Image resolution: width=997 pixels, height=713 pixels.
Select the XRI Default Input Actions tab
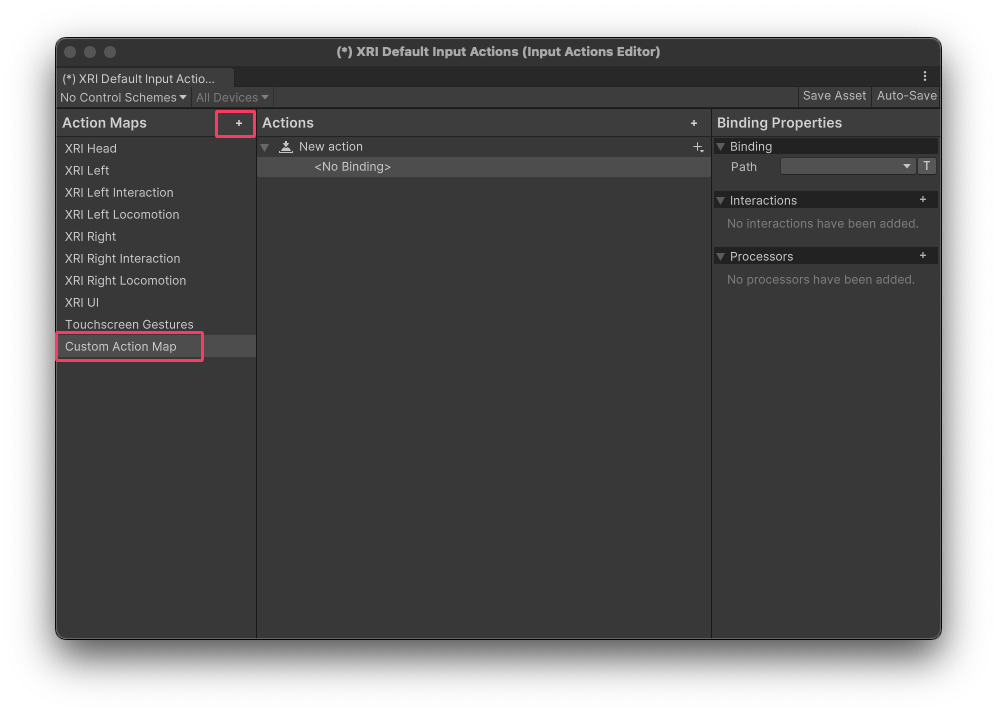click(x=145, y=78)
